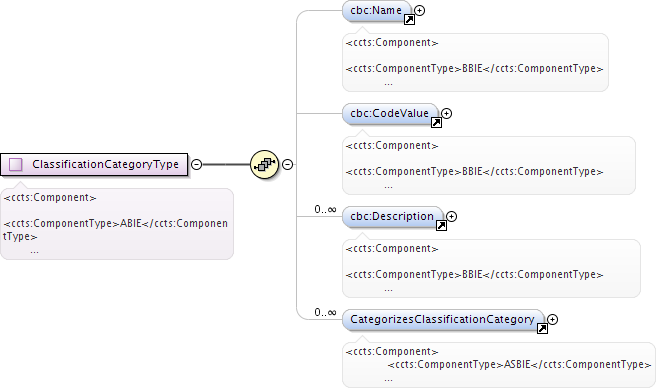Expand the cbc:Description element
663x391 pixels.
(x=452, y=216)
